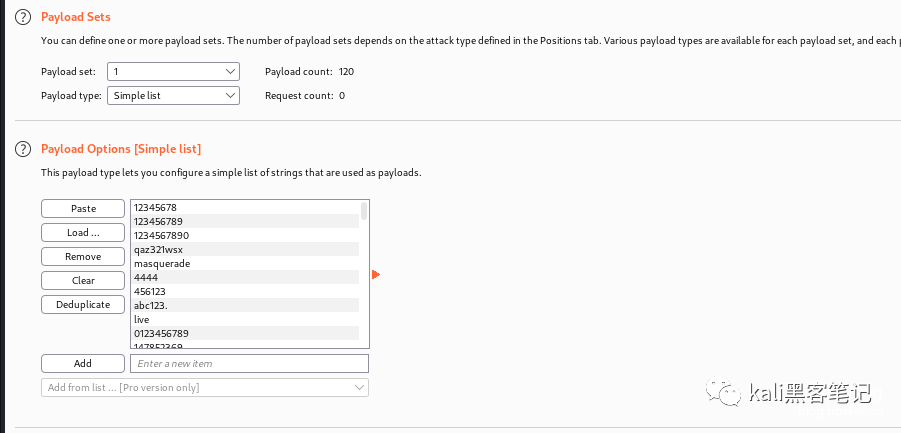Open the Payload Options help icon

coord(22,149)
